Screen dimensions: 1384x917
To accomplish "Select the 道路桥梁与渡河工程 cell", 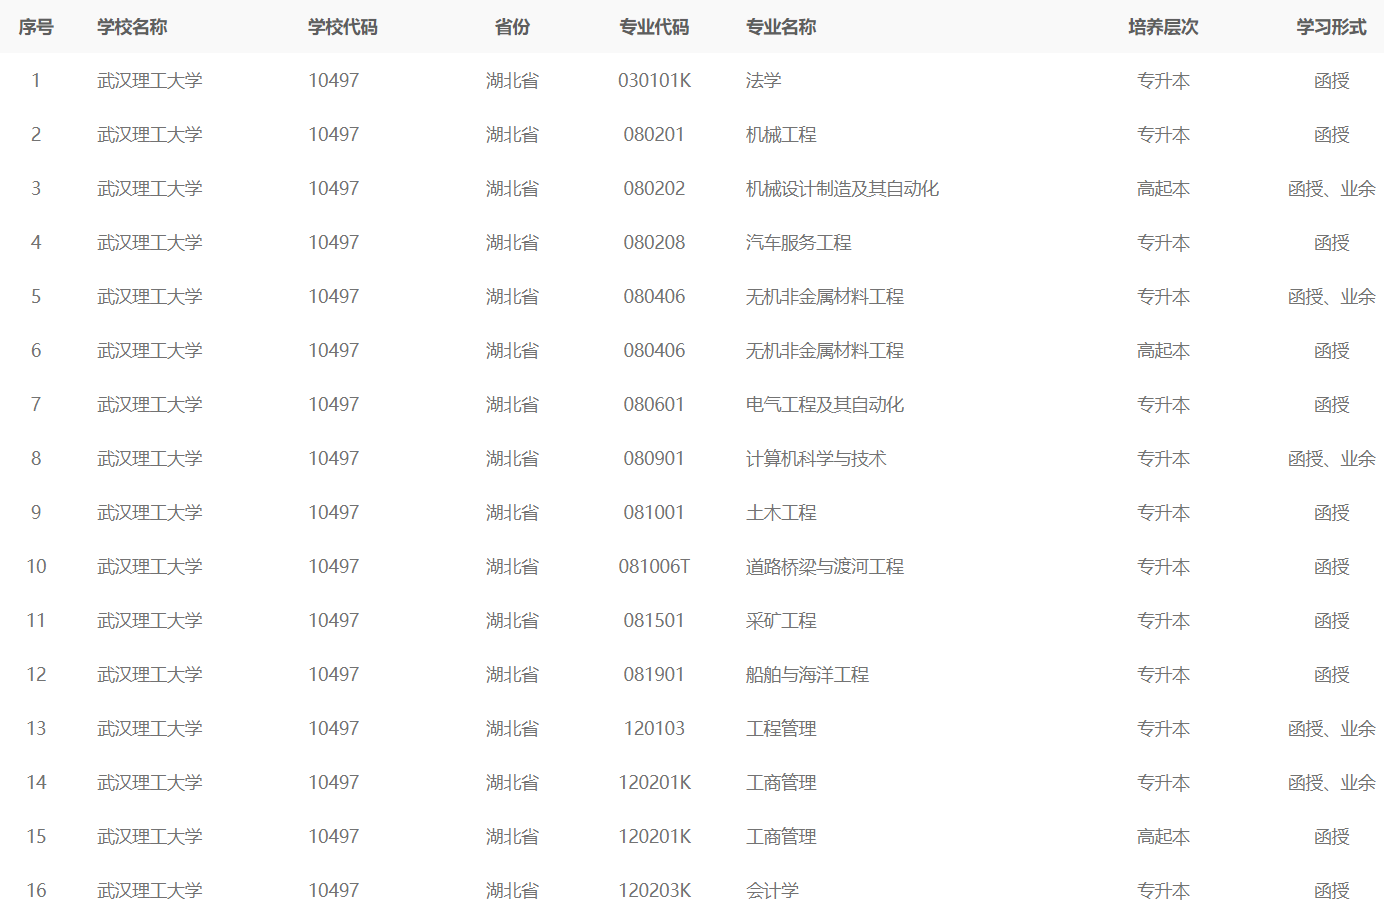I will pyautogui.click(x=825, y=567).
